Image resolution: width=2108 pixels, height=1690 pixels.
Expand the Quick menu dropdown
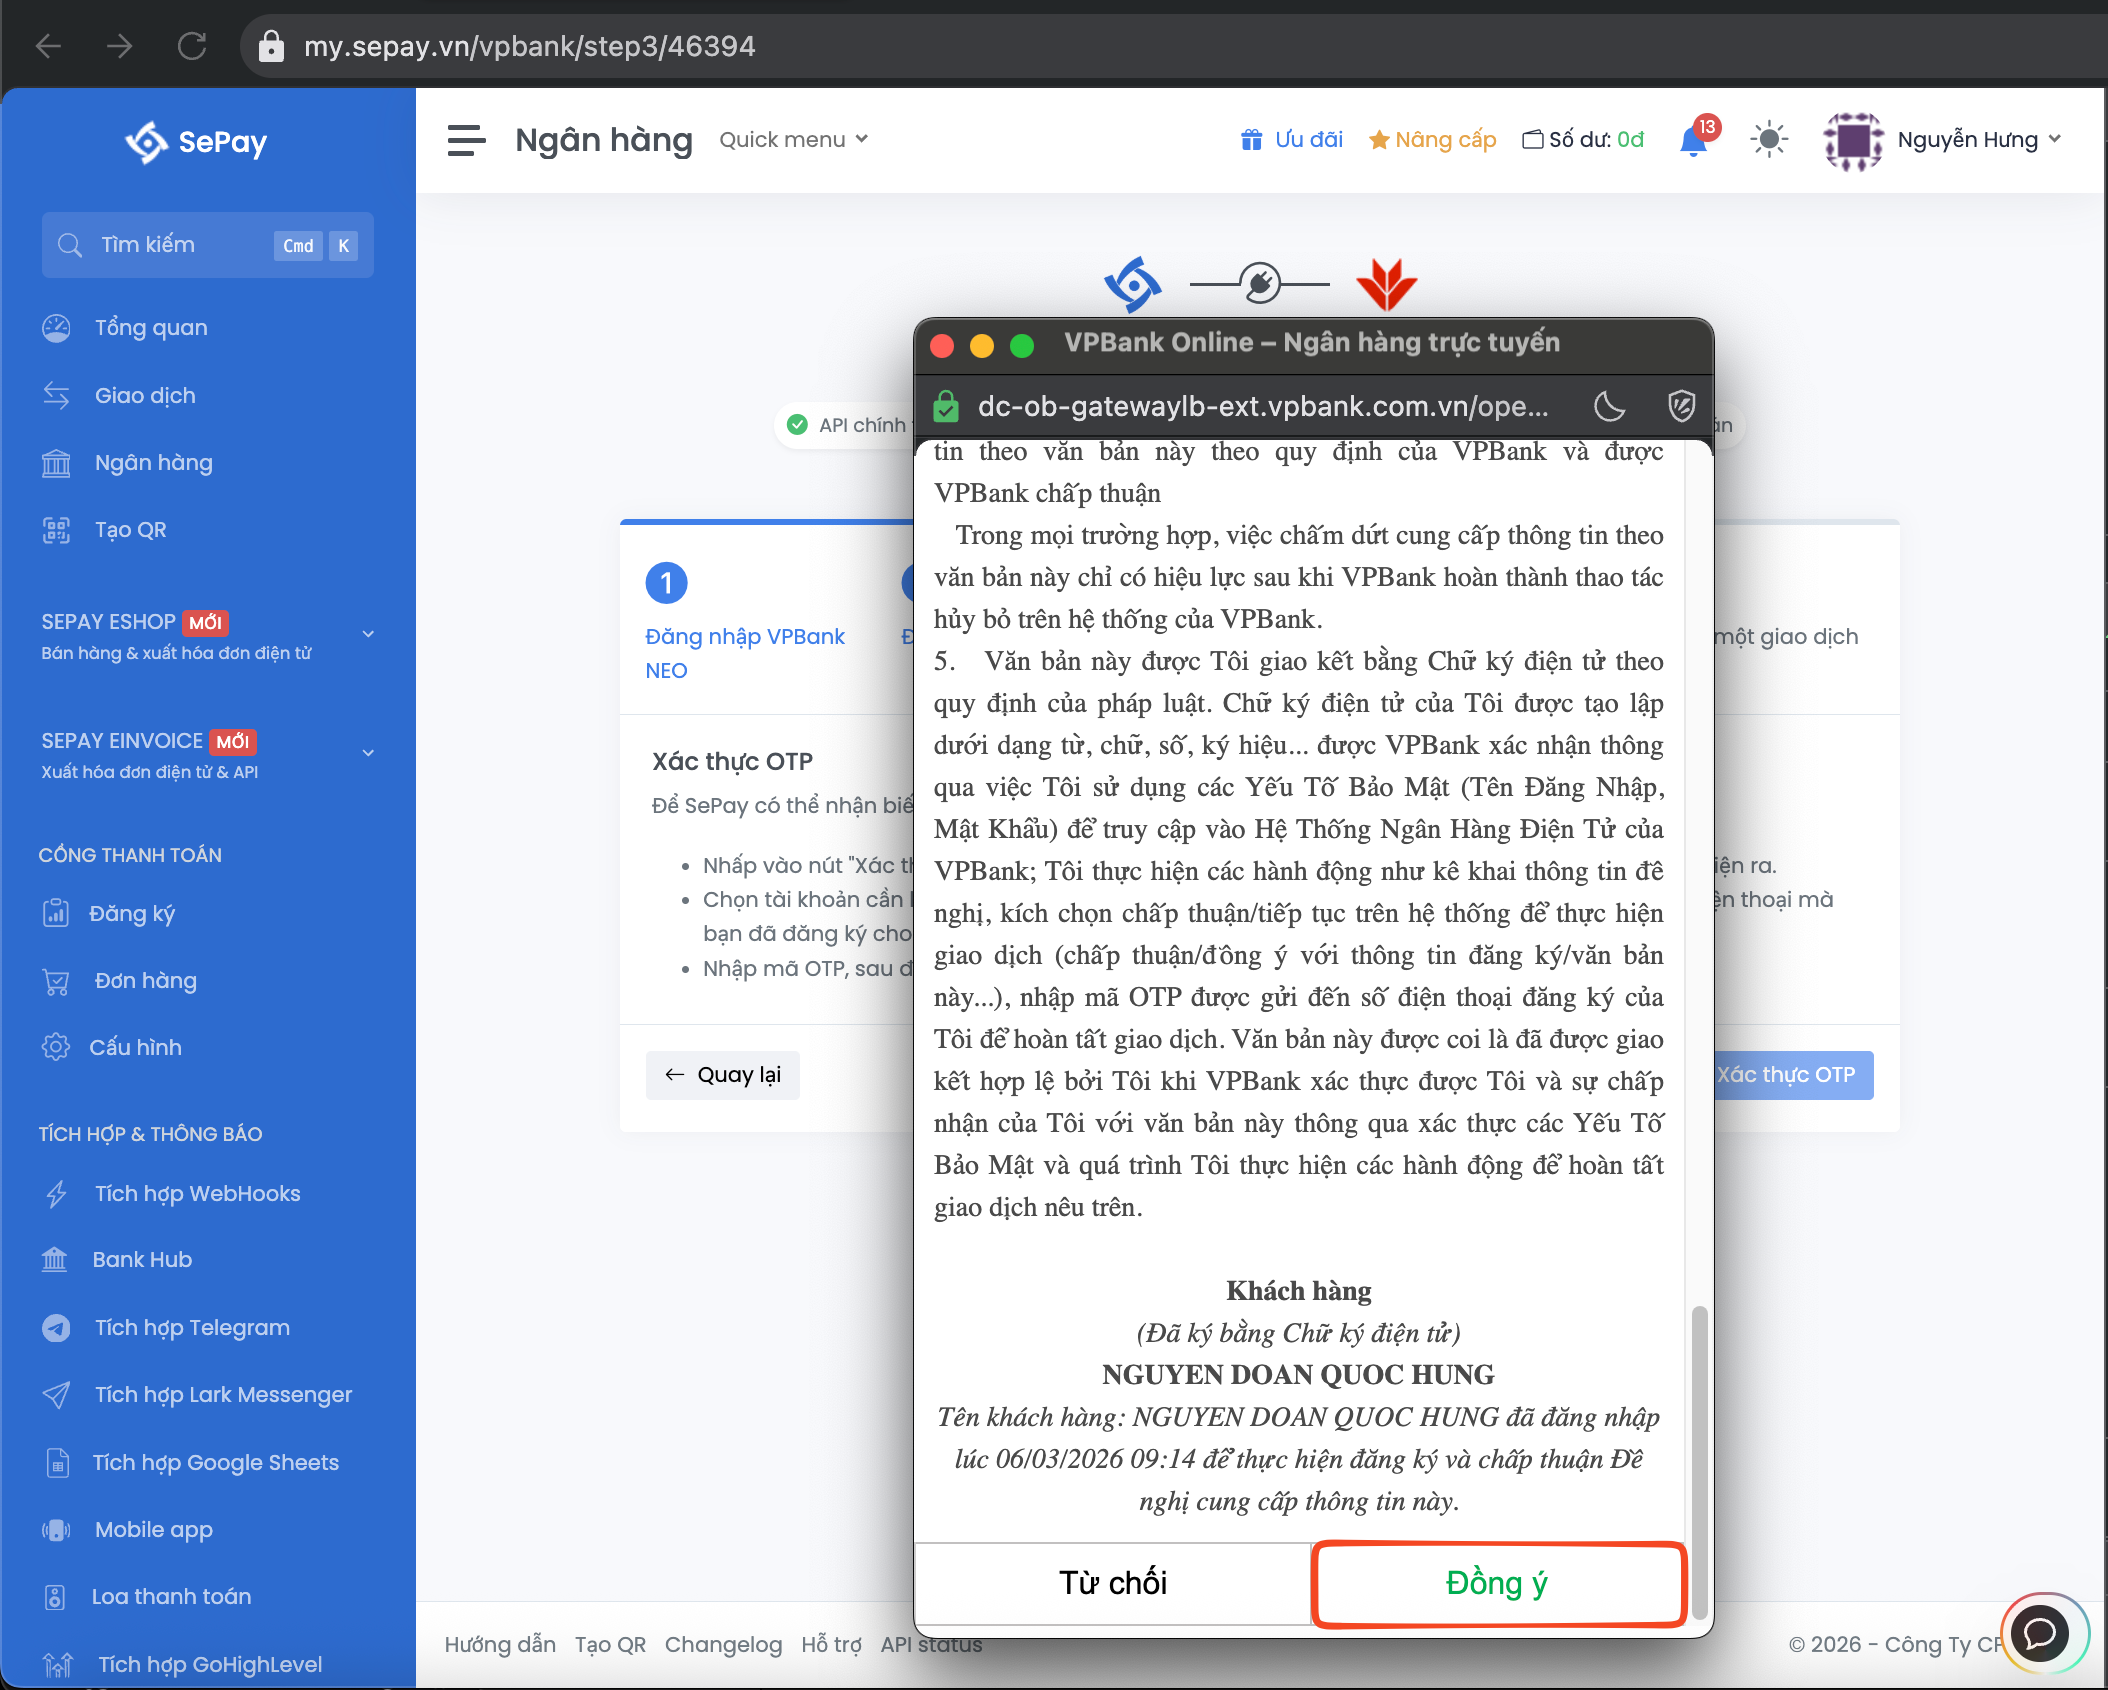793,140
